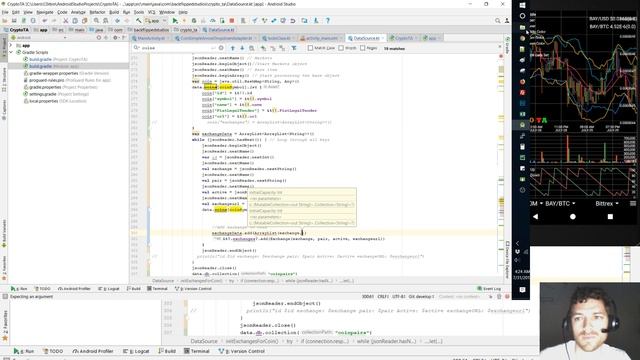Toggle the Captures tool window side tab
The height and width of the screenshot is (360, 640).
[4, 109]
